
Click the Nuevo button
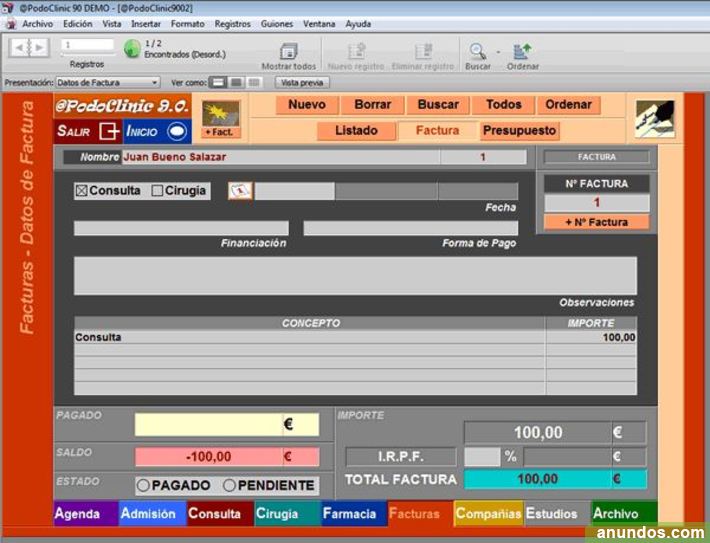(307, 105)
